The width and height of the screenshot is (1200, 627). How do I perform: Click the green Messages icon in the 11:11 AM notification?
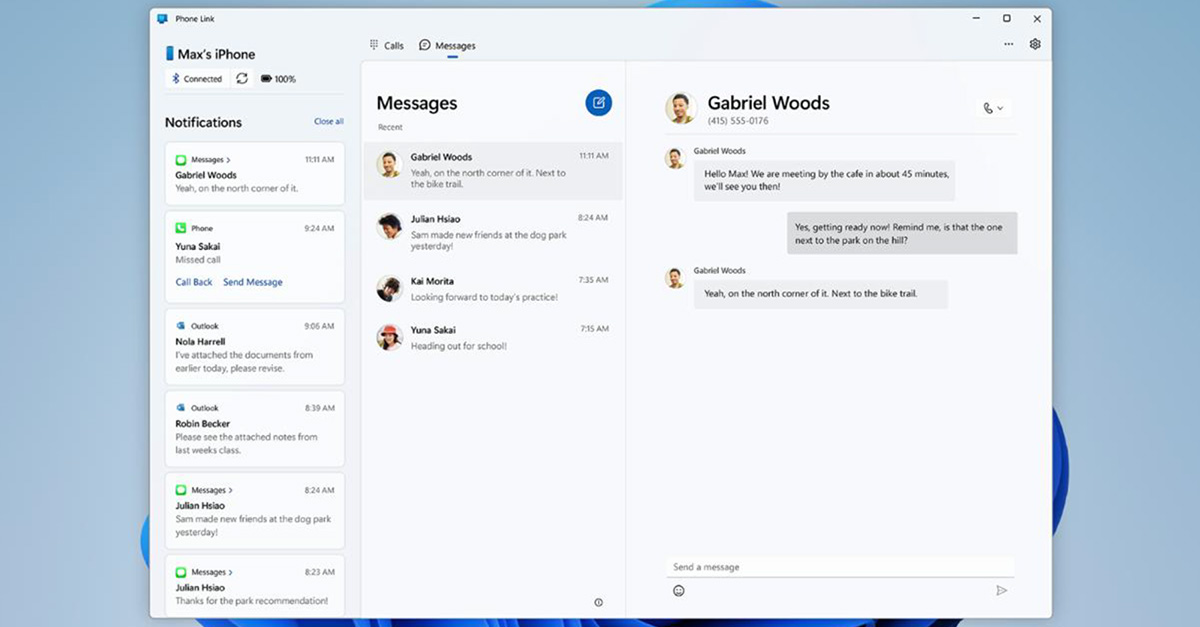click(181, 160)
